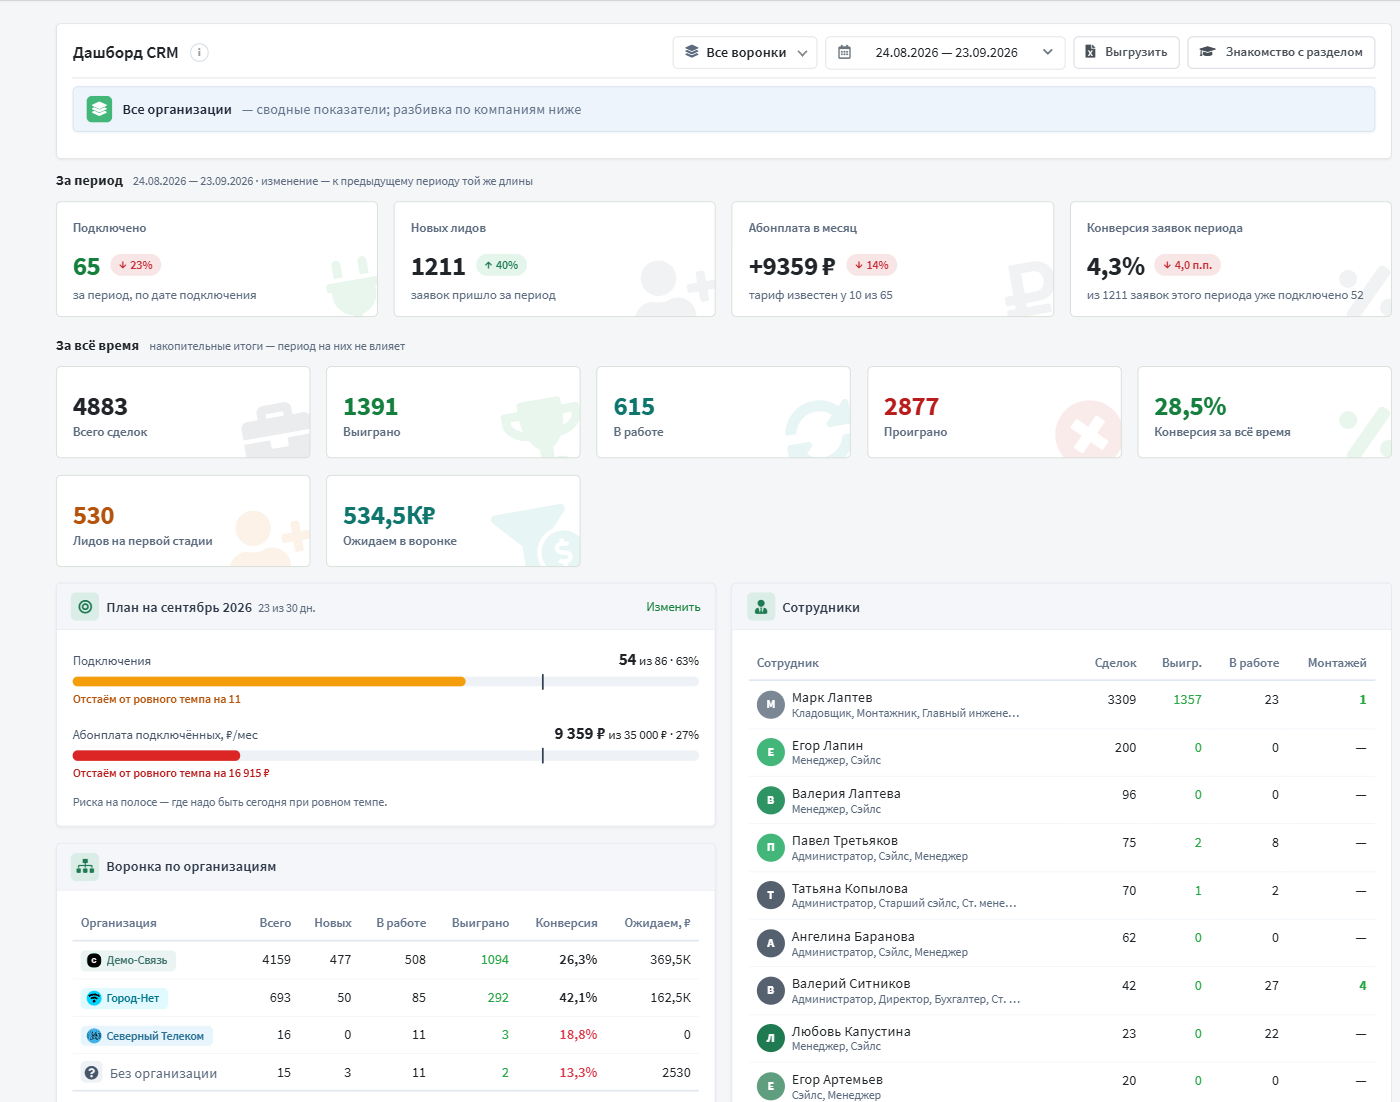Click the Сотрудники panel person icon
Screen dimensions: 1400x1102
pos(761,607)
